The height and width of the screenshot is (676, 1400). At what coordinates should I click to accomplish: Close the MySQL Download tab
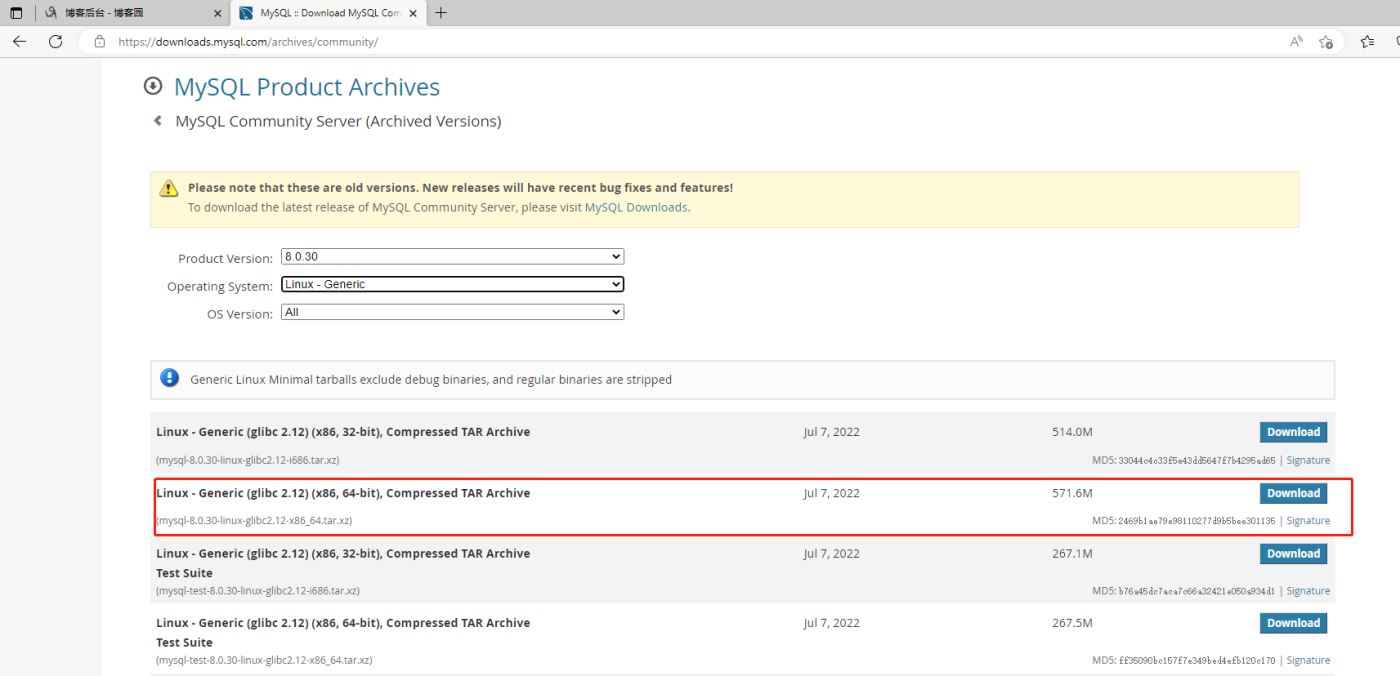tap(413, 14)
